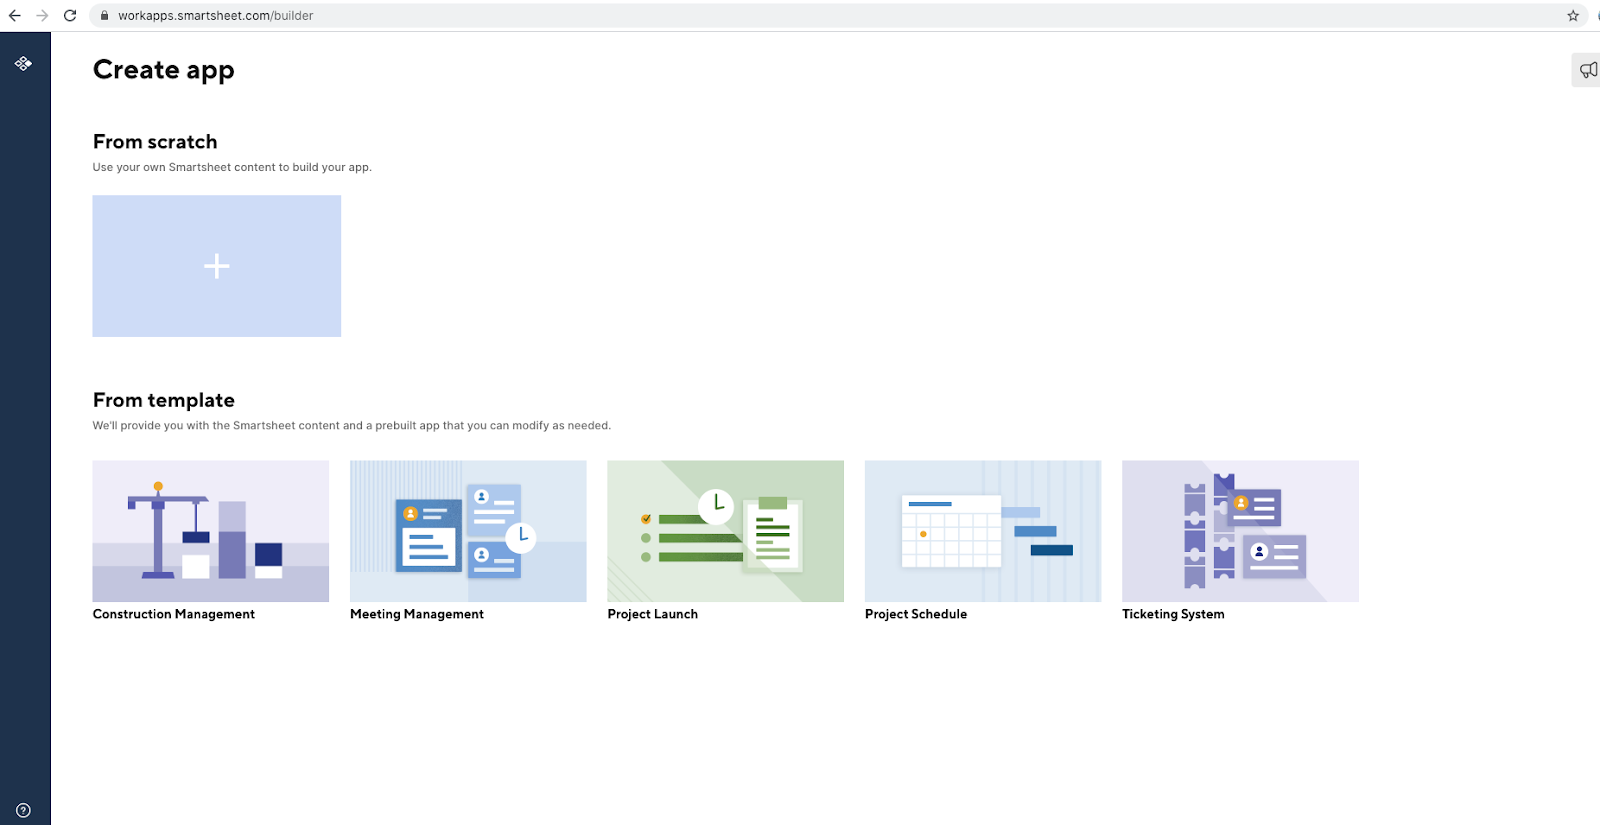This screenshot has width=1600, height=825.
Task: Select the Project Schedule template thumbnail
Action: pos(983,531)
